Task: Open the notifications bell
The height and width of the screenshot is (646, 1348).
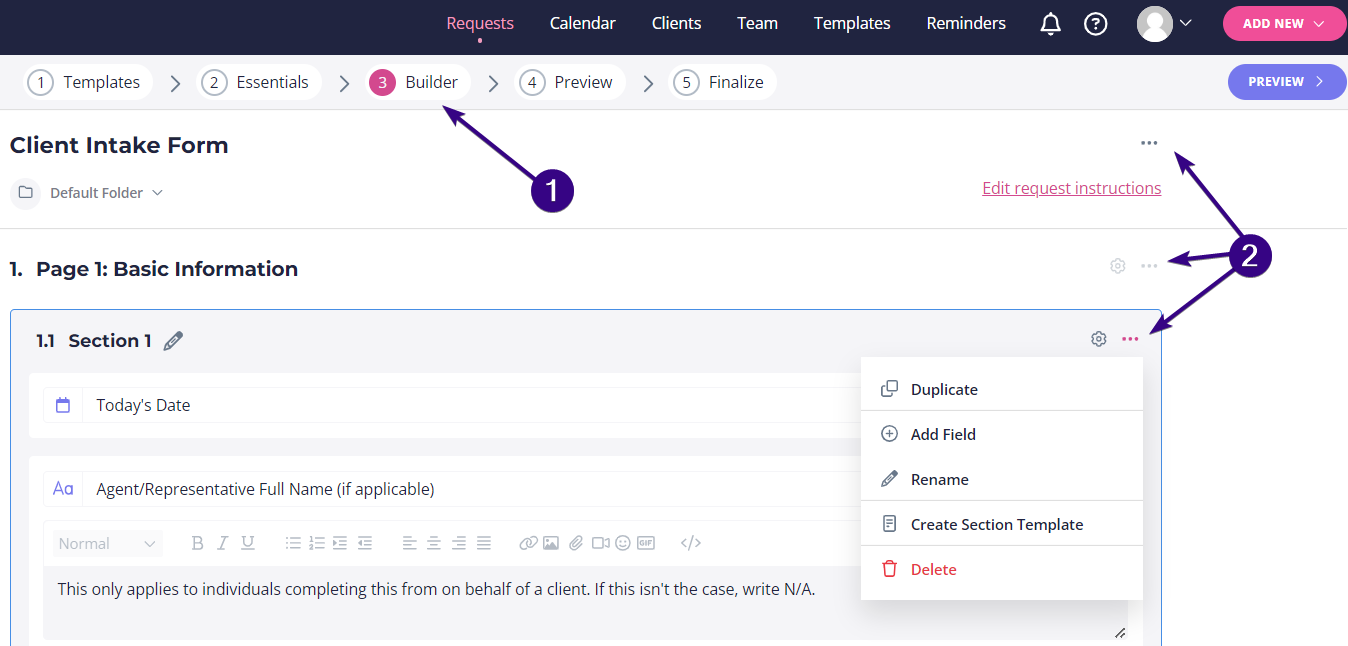Action: 1050,24
